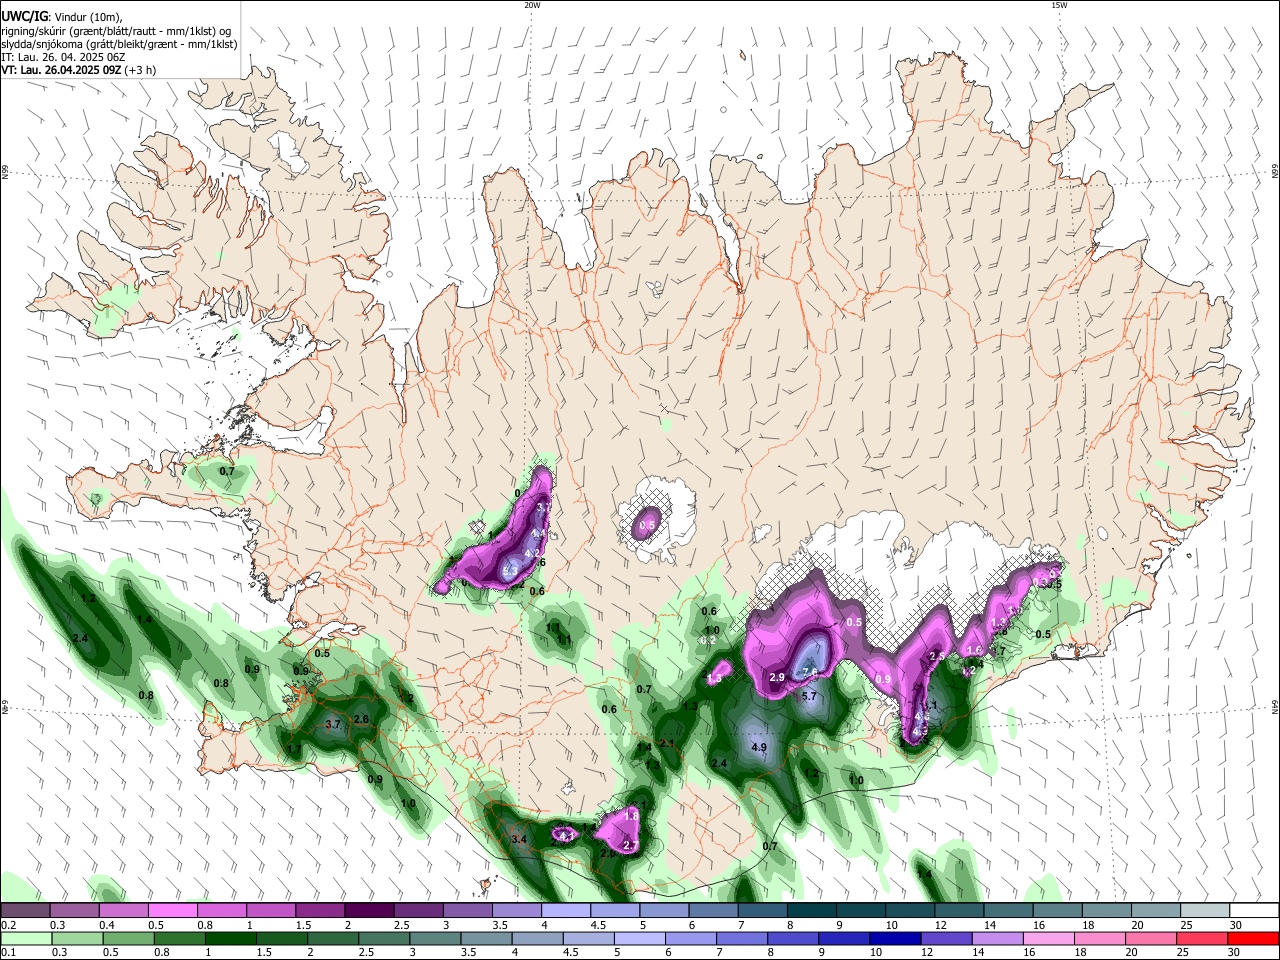Pick light green legend swatch between 0.3 and 0.5
Screen dimensions: 1280x960
[77, 938]
